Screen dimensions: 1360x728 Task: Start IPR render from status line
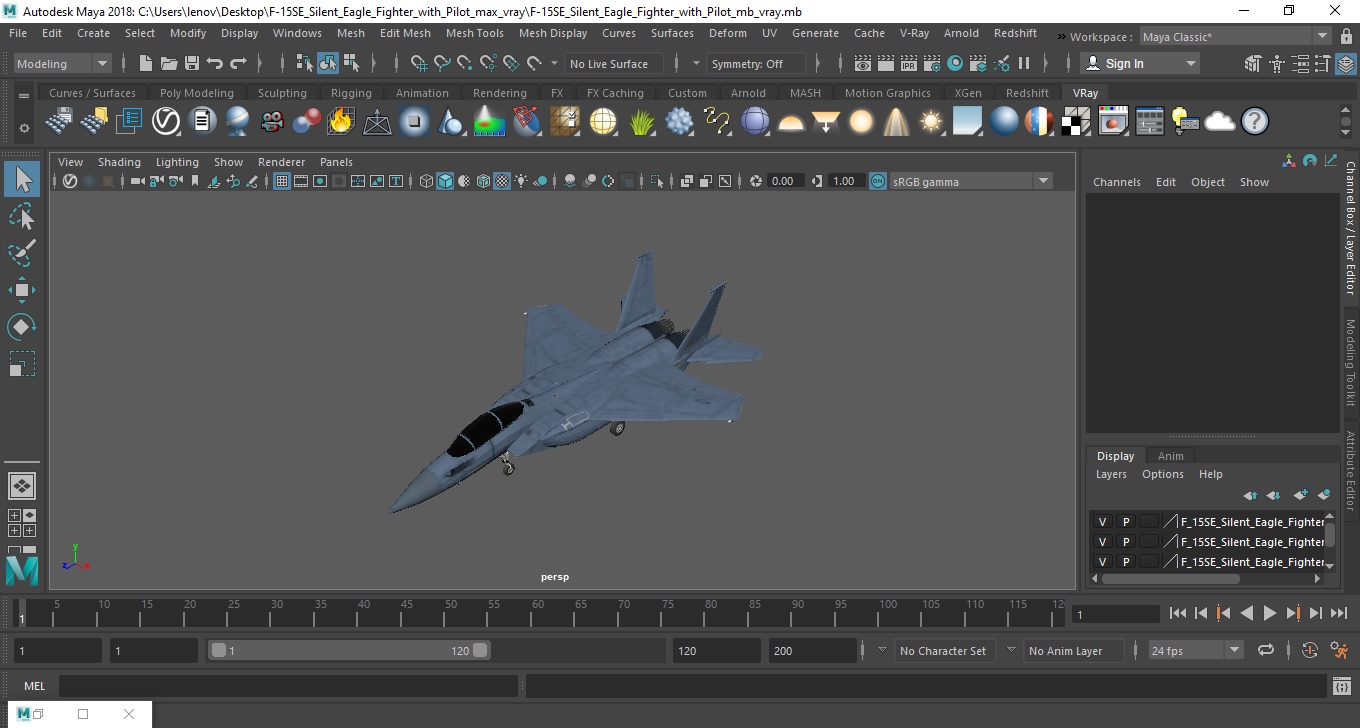tap(909, 63)
